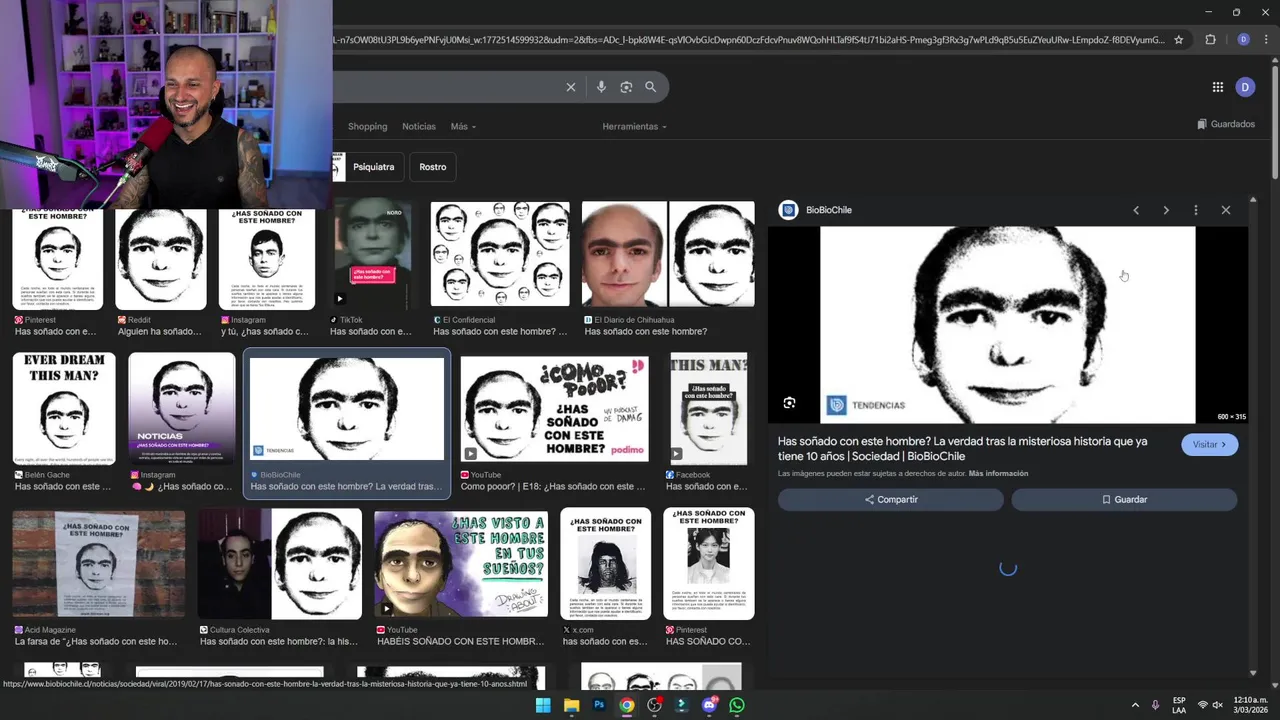Open Guardados saved items
Image resolution: width=1280 pixels, height=720 pixels.
(x=1226, y=125)
